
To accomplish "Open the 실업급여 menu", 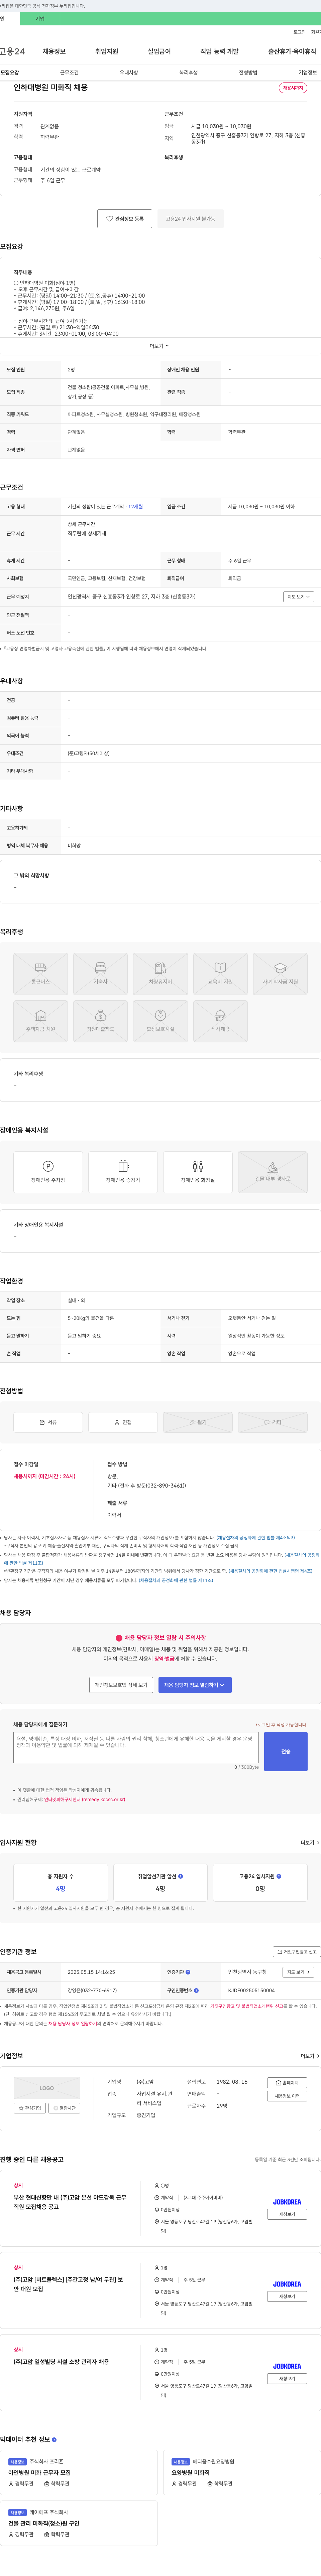I will pos(159,51).
